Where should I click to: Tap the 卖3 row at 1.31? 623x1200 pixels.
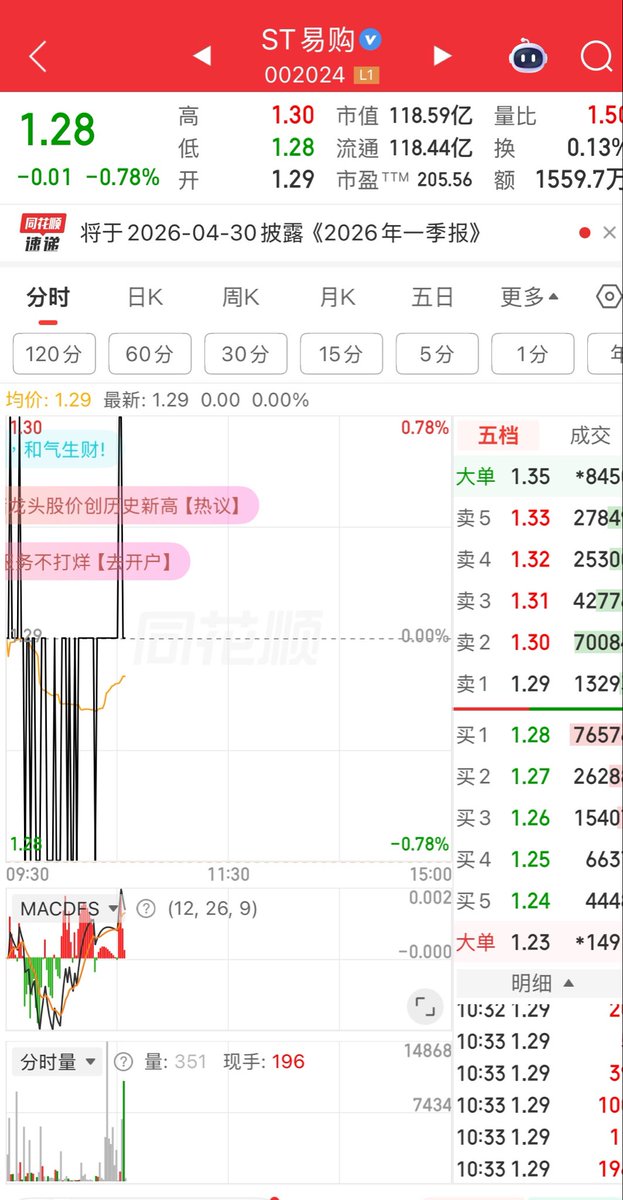pyautogui.click(x=540, y=601)
